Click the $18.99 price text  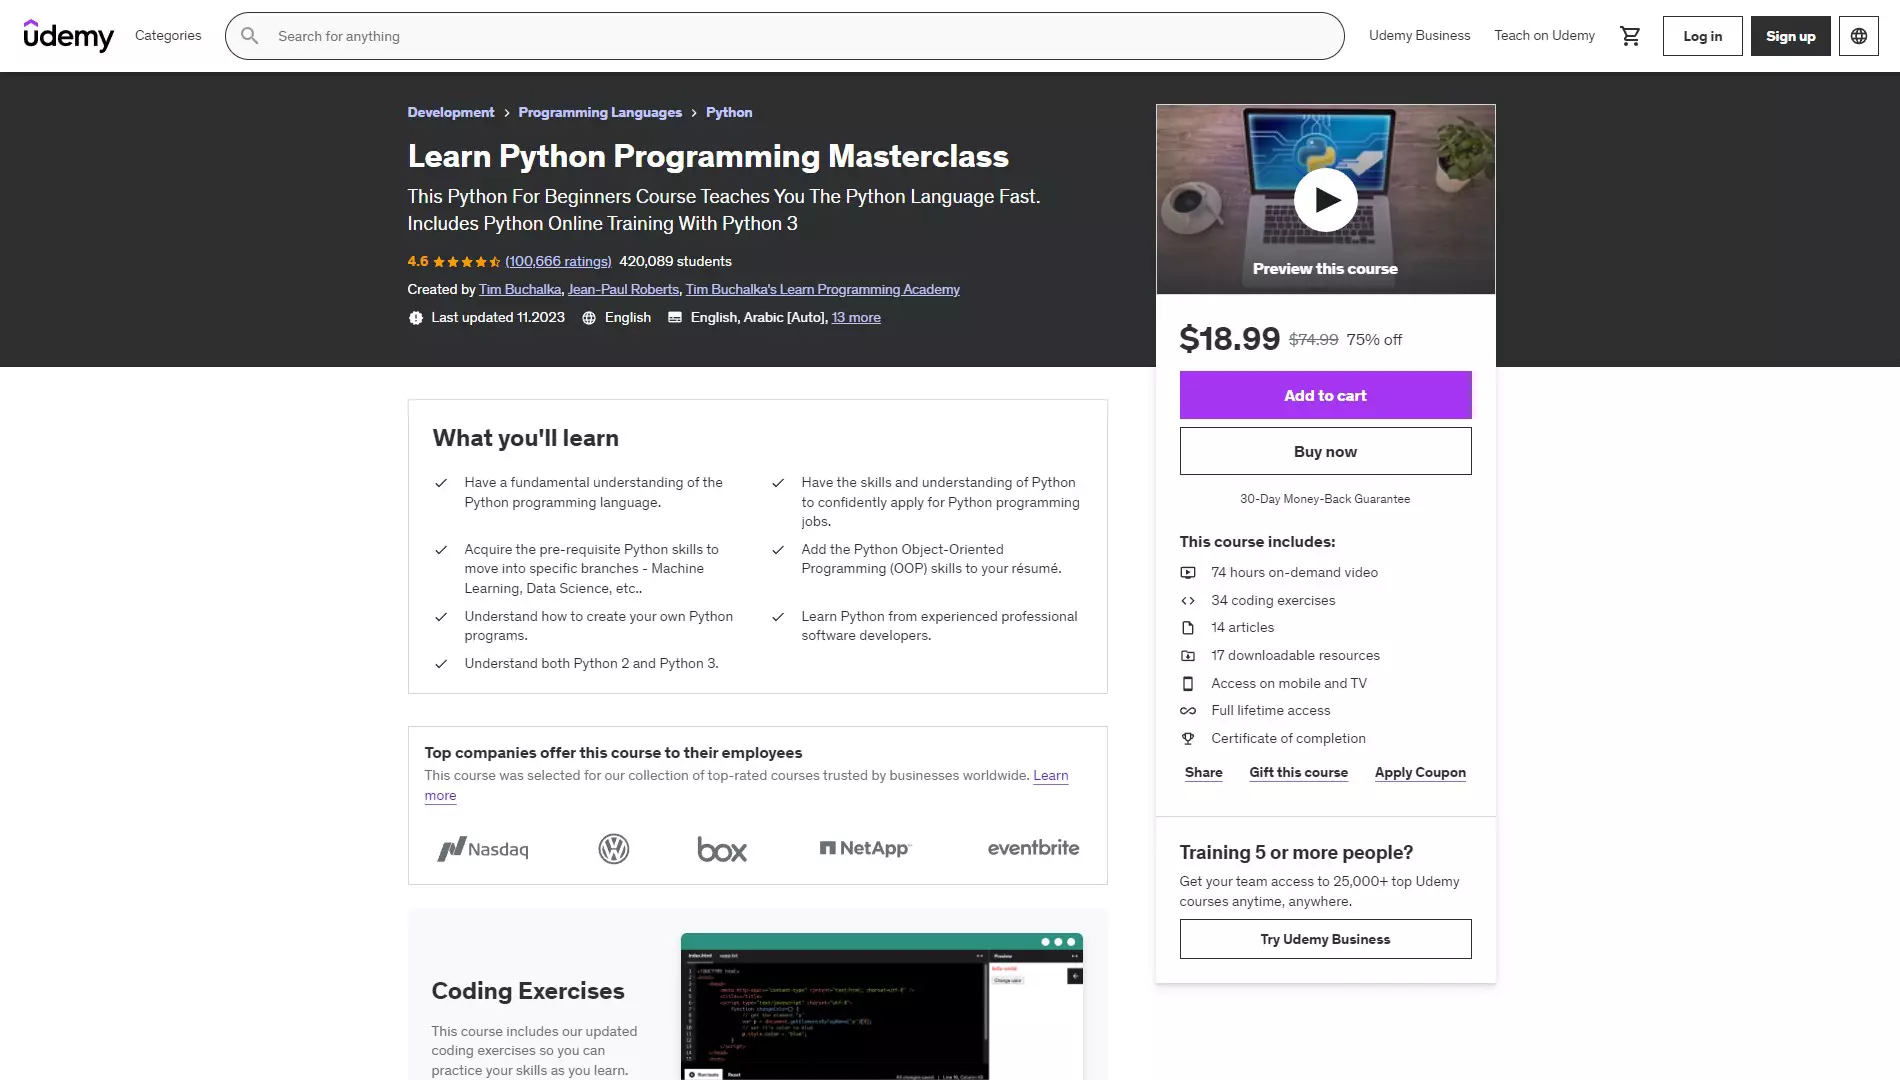click(1229, 339)
